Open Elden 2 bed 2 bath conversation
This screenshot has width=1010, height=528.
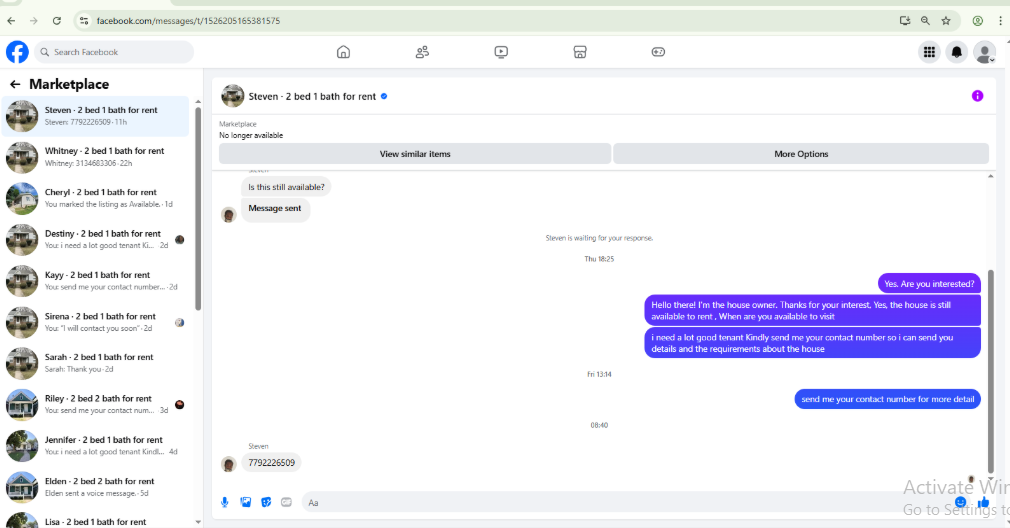point(97,487)
